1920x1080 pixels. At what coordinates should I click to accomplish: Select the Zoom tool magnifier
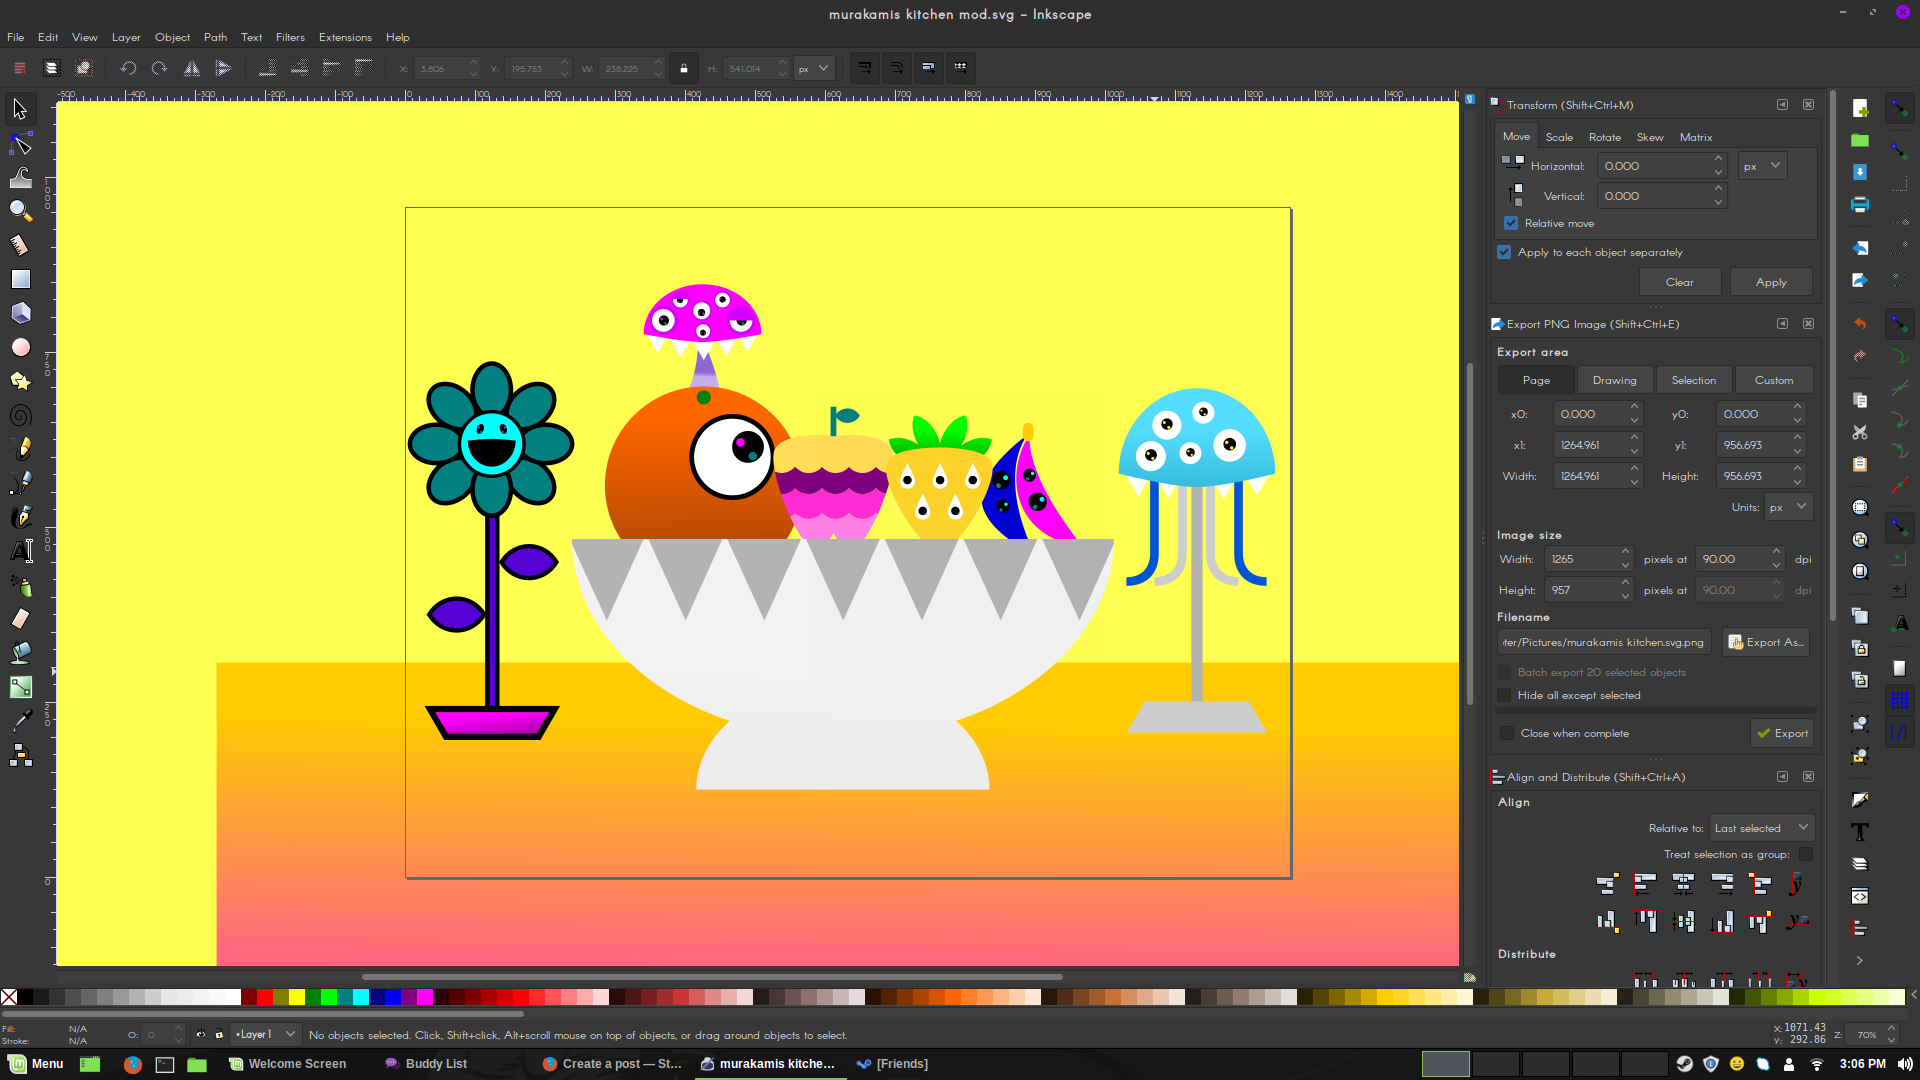pos(20,210)
